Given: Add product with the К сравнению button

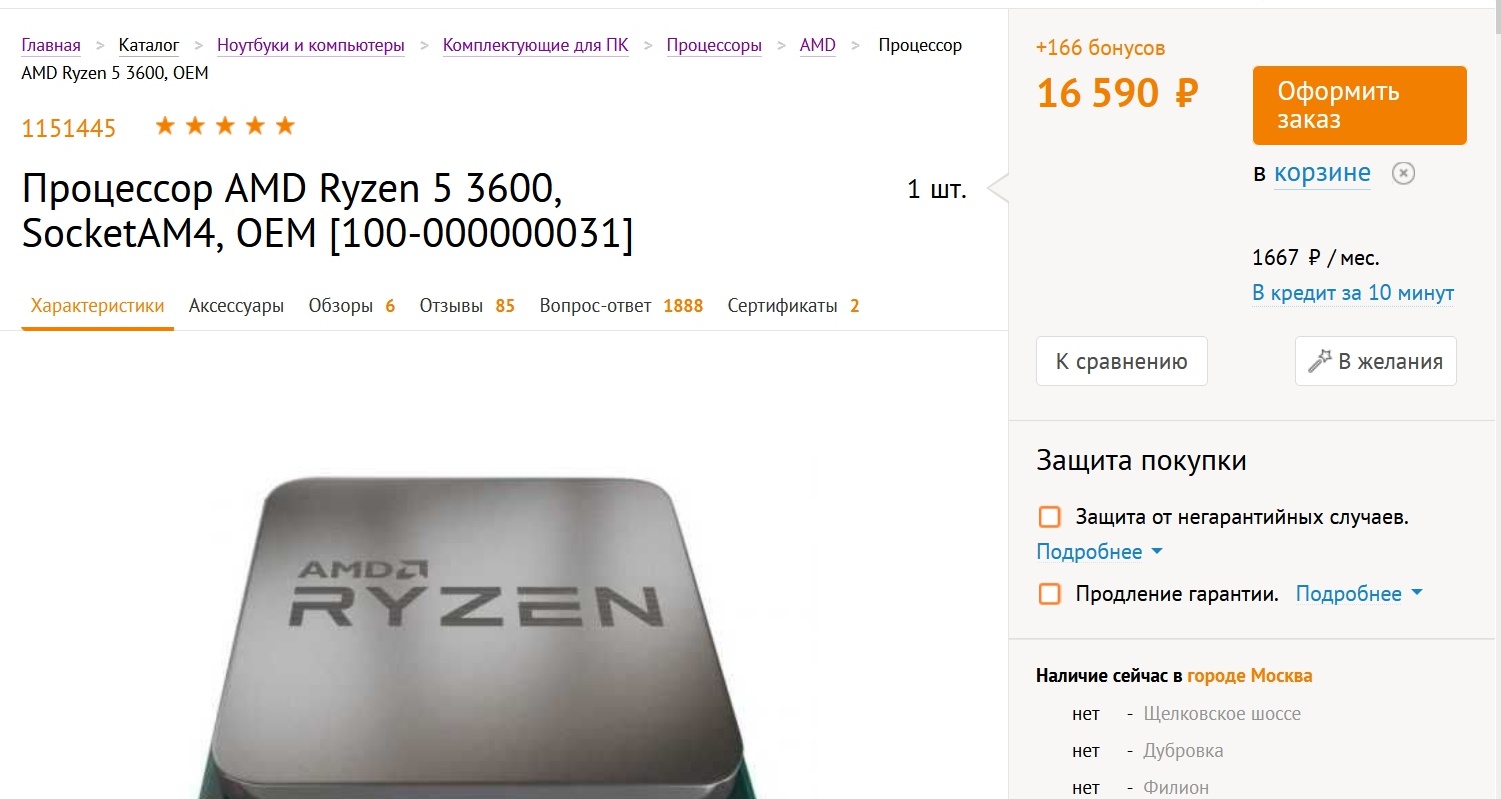Looking at the screenshot, I should coord(1122,361).
